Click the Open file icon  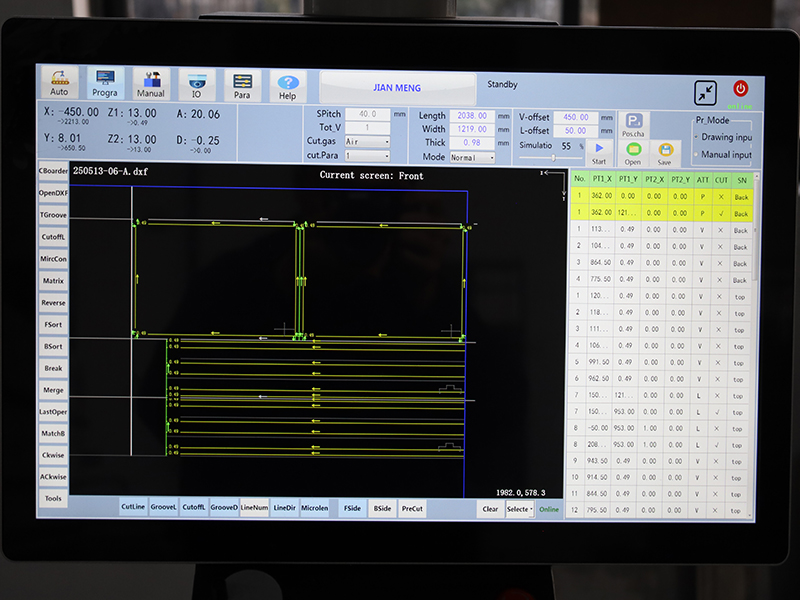click(x=633, y=152)
